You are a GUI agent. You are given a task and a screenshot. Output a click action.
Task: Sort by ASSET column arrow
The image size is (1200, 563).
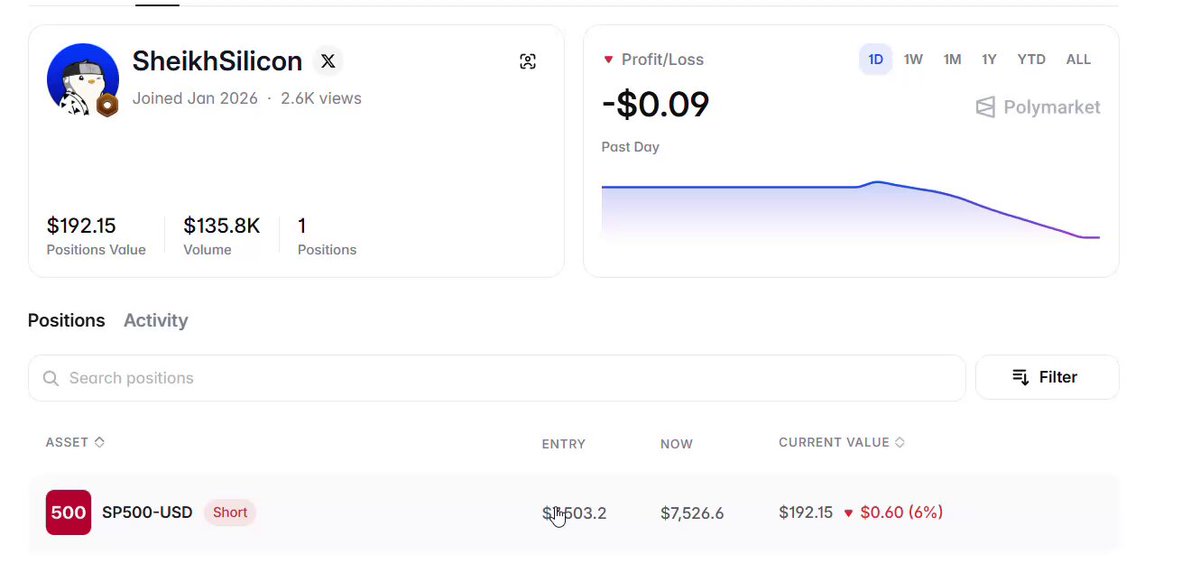tap(99, 442)
